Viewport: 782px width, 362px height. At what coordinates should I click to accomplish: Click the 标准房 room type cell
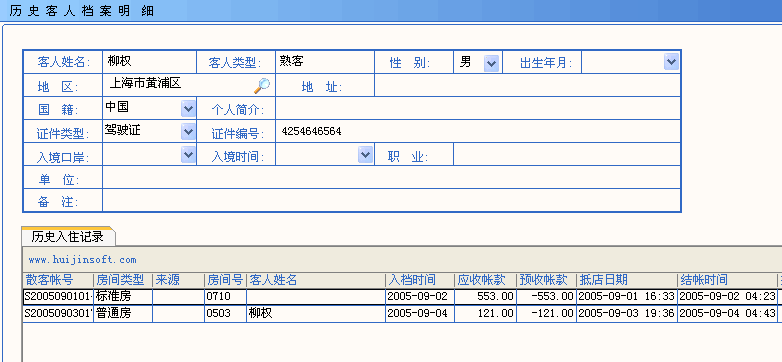[123, 297]
